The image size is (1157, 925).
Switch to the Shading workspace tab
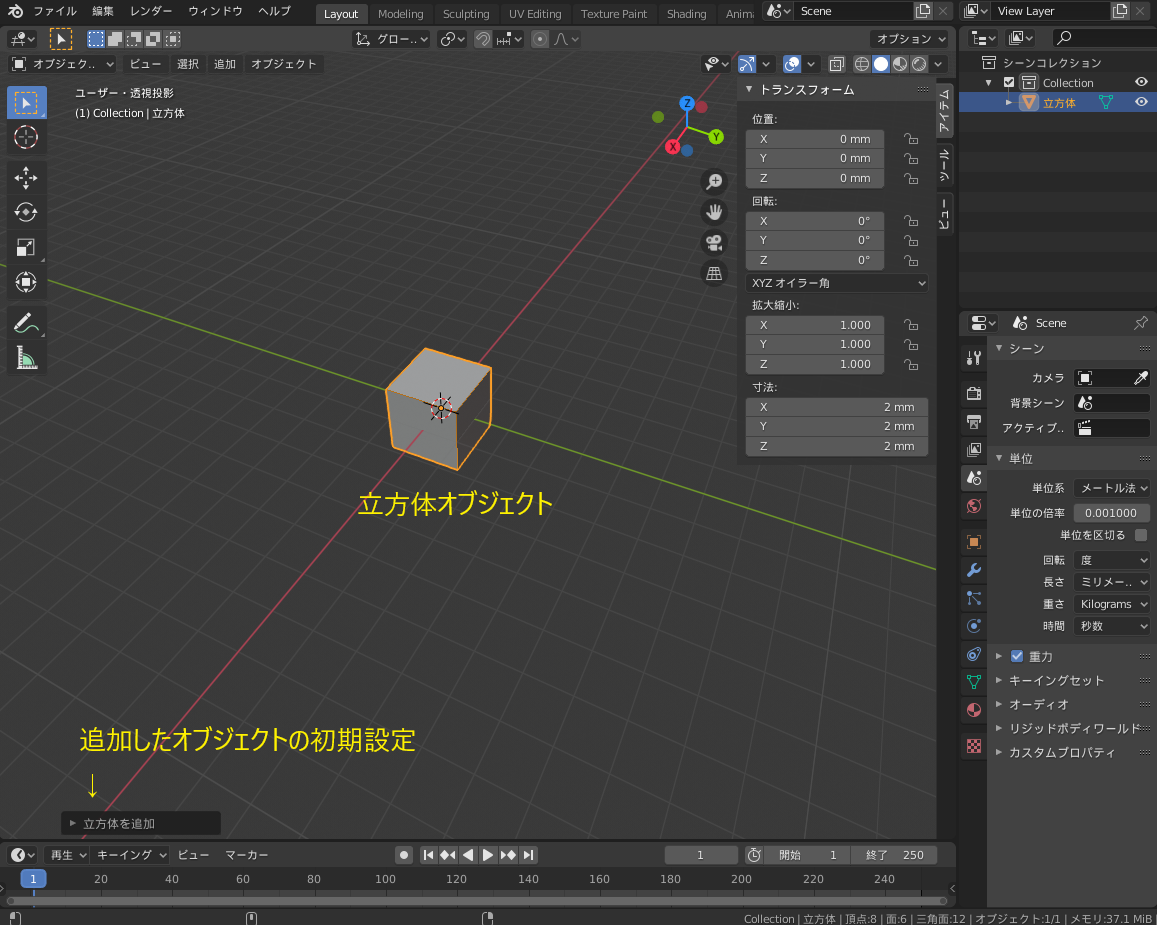coord(686,14)
